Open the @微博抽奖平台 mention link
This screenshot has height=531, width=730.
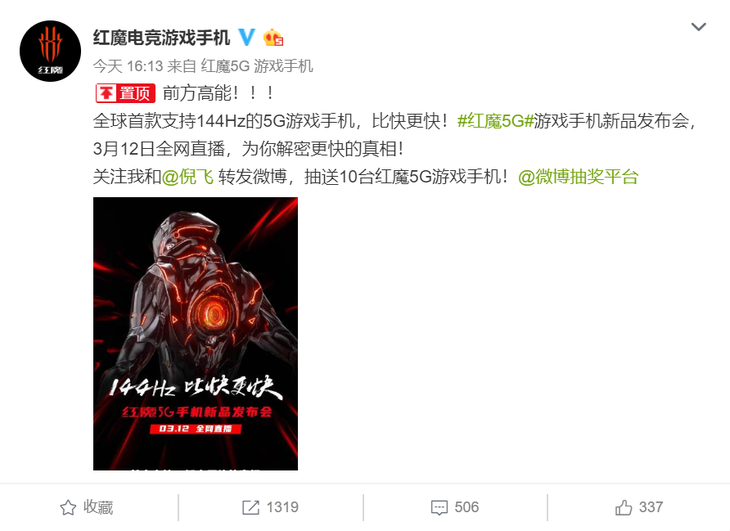(x=578, y=177)
